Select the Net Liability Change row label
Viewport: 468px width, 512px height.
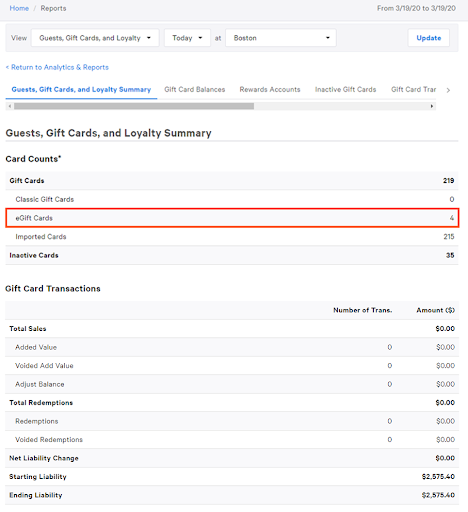[x=44, y=458]
